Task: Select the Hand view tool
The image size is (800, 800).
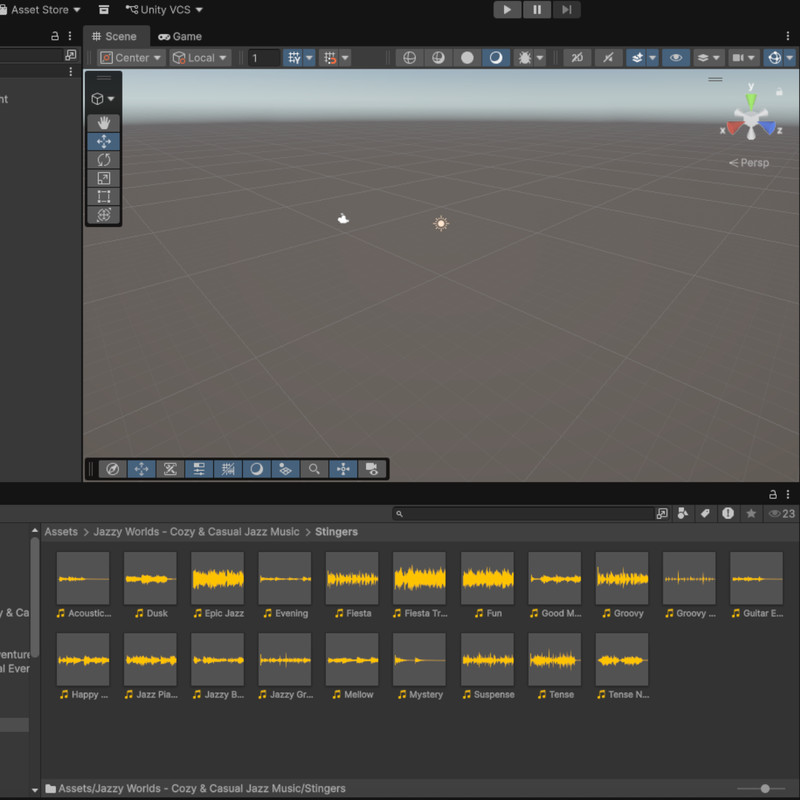Action: pos(104,123)
